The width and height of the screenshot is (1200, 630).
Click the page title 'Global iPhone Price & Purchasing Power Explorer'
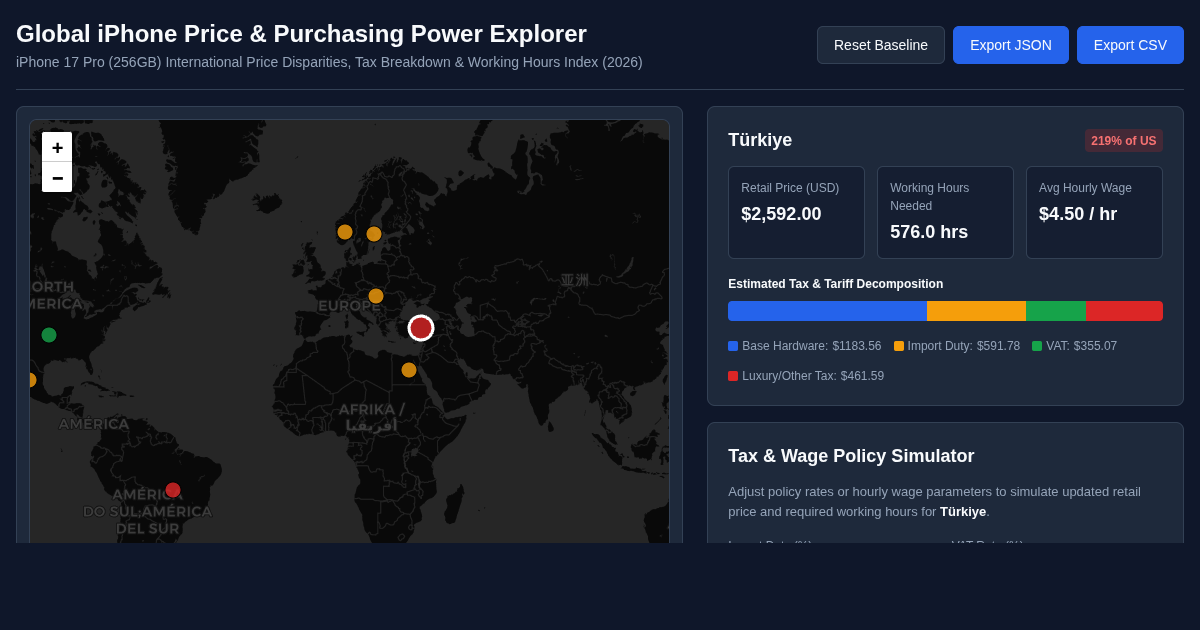pos(301,34)
